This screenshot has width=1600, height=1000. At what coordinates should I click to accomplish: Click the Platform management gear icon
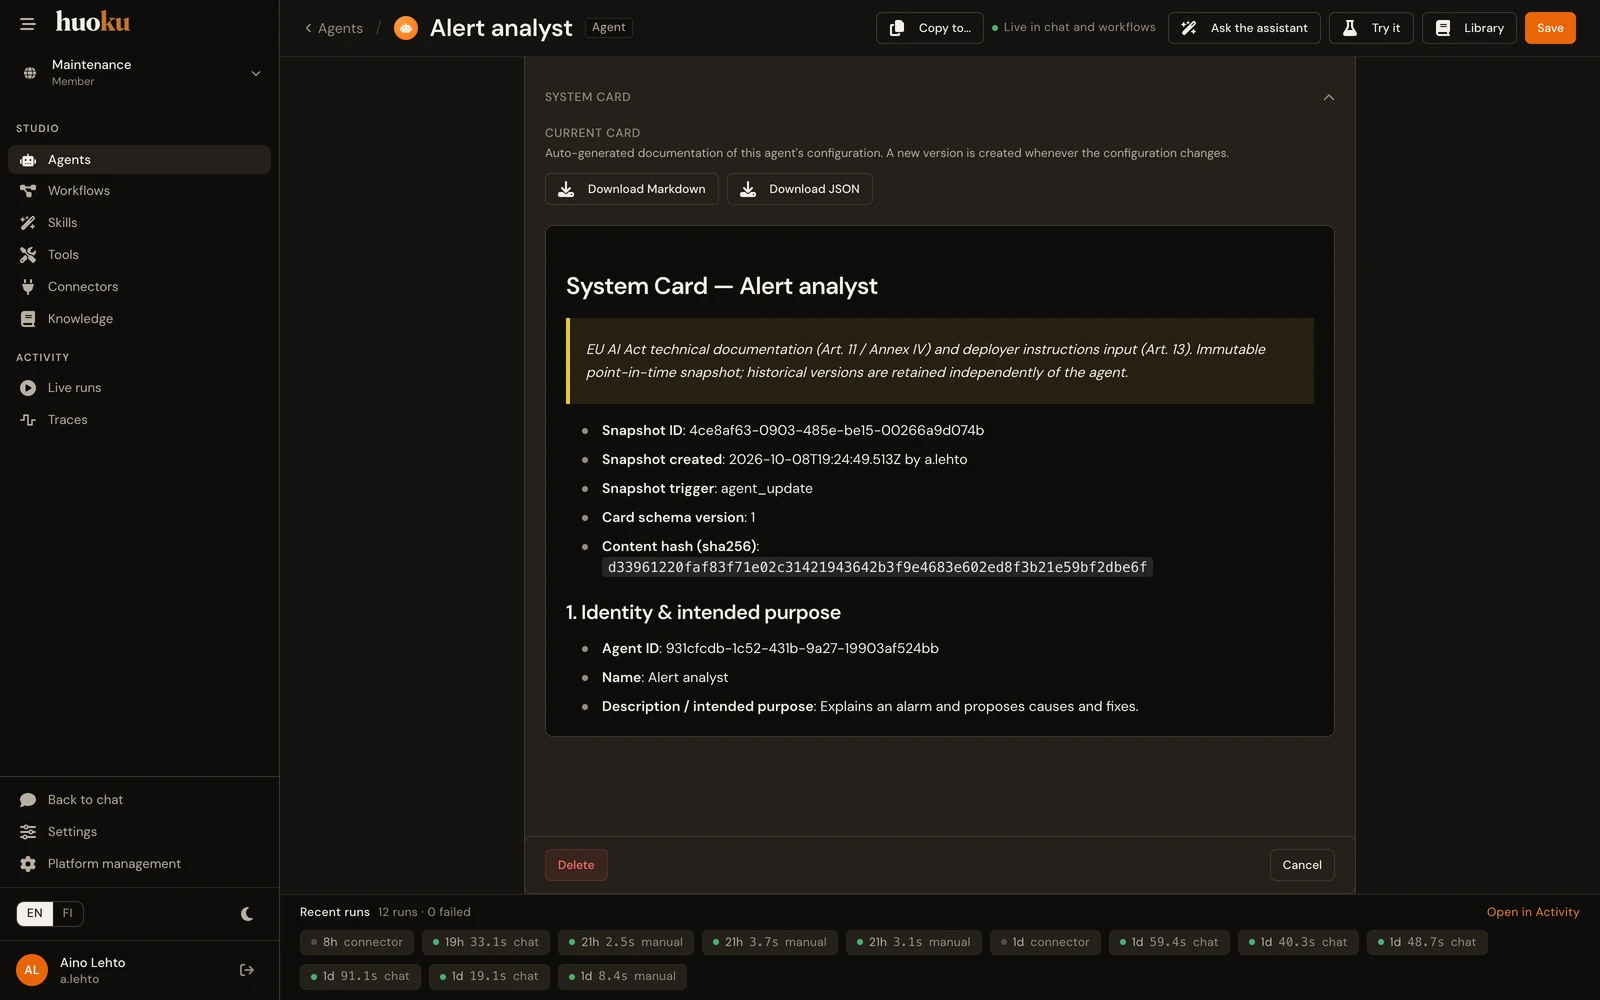[28, 864]
